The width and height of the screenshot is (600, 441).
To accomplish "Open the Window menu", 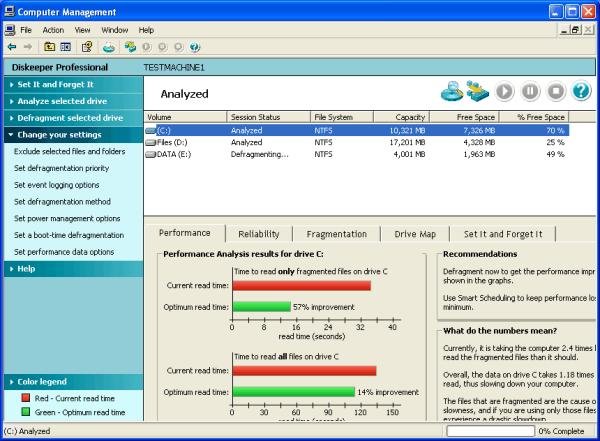I will point(114,30).
